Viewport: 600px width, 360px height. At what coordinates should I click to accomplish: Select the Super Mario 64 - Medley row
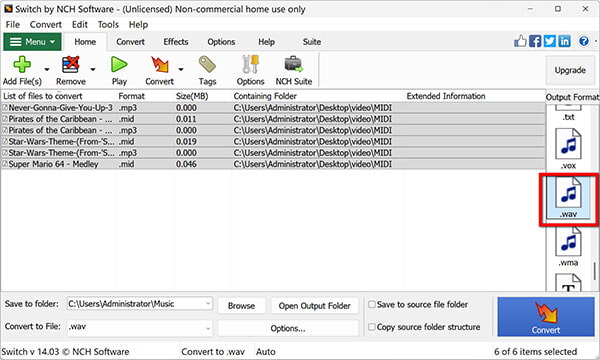coord(273,164)
